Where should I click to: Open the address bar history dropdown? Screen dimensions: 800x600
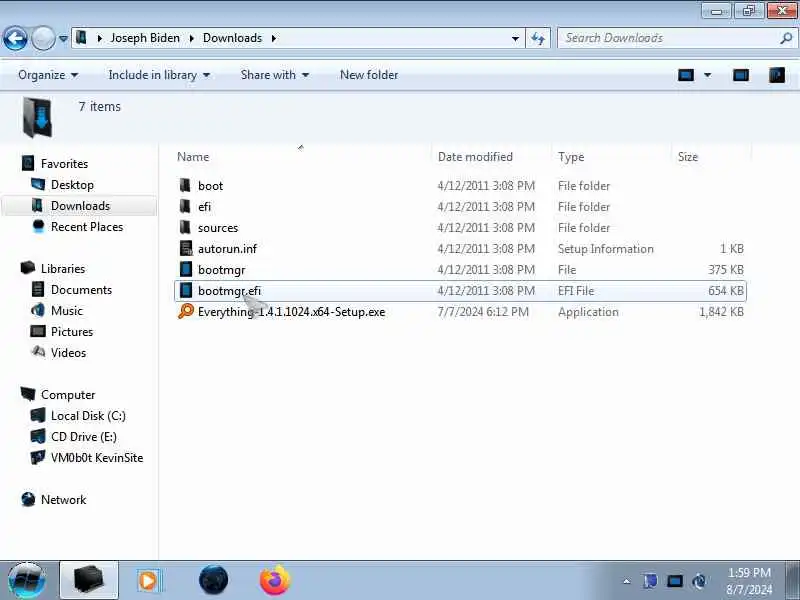(x=515, y=38)
